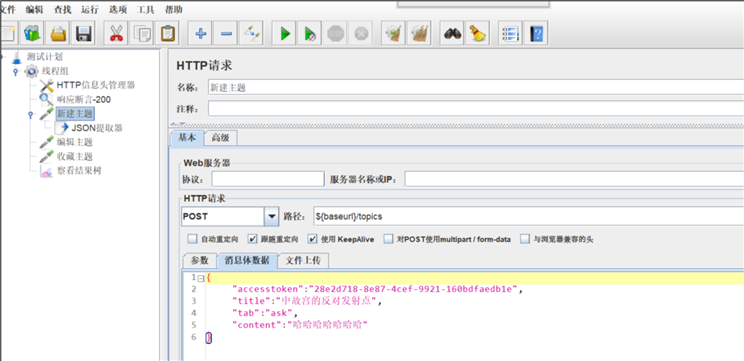This screenshot has width=744, height=361.
Task: Start test without pauses icon
Action: 310,33
